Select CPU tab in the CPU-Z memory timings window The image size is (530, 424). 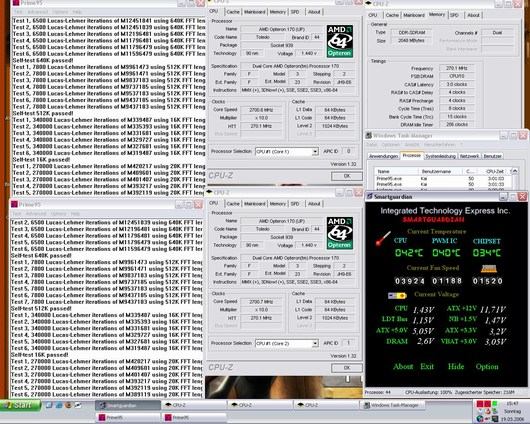[373, 15]
